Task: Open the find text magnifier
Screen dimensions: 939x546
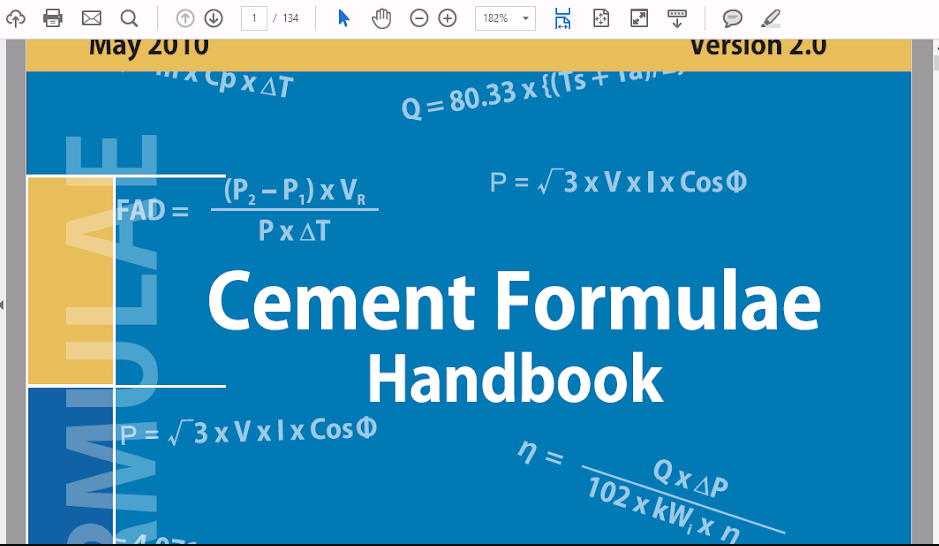Action: click(129, 18)
